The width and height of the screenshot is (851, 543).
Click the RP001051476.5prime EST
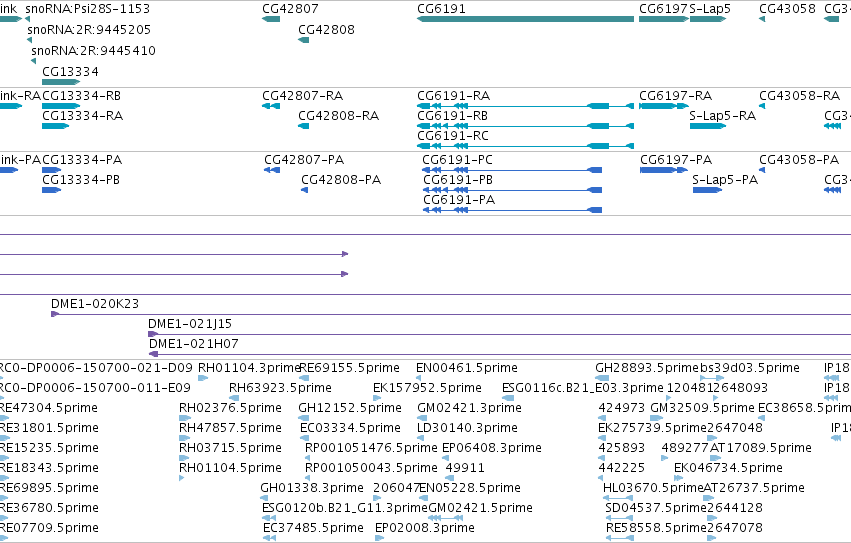(309, 458)
